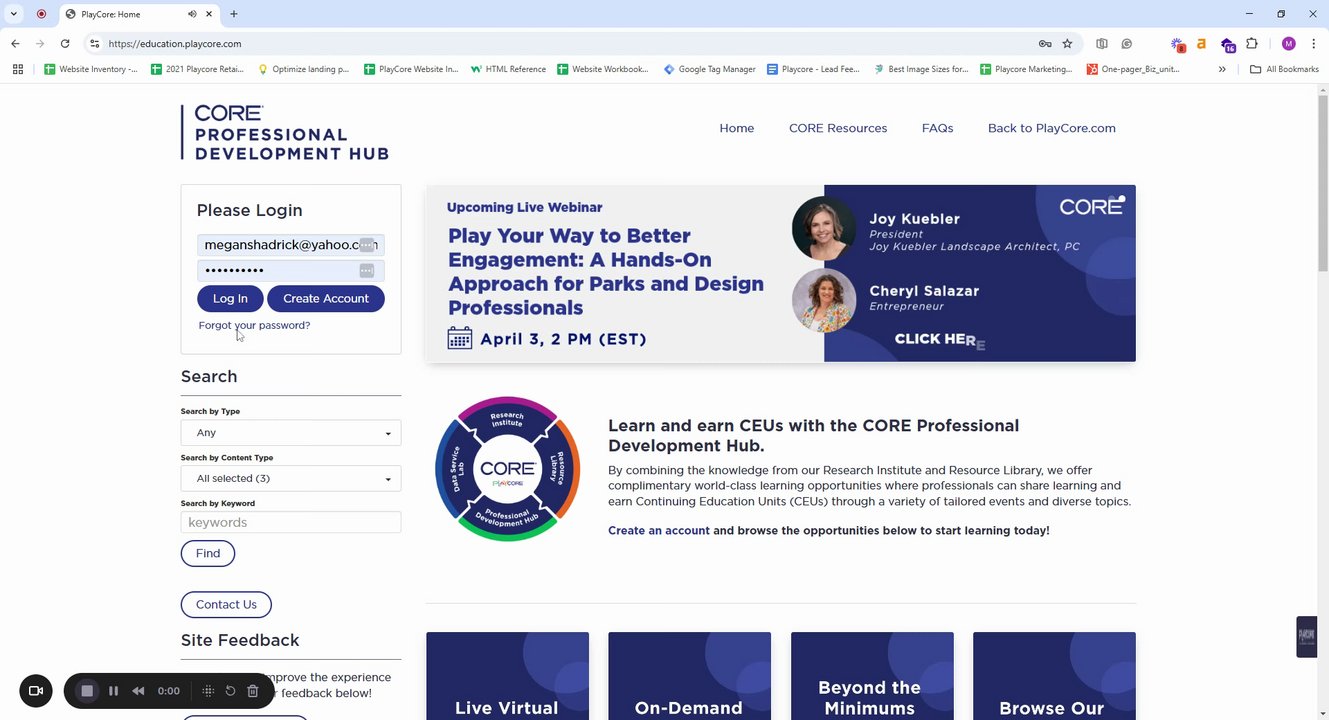Click the password manager icon in the password field
Screen dimensions: 1329x720
point(367,271)
